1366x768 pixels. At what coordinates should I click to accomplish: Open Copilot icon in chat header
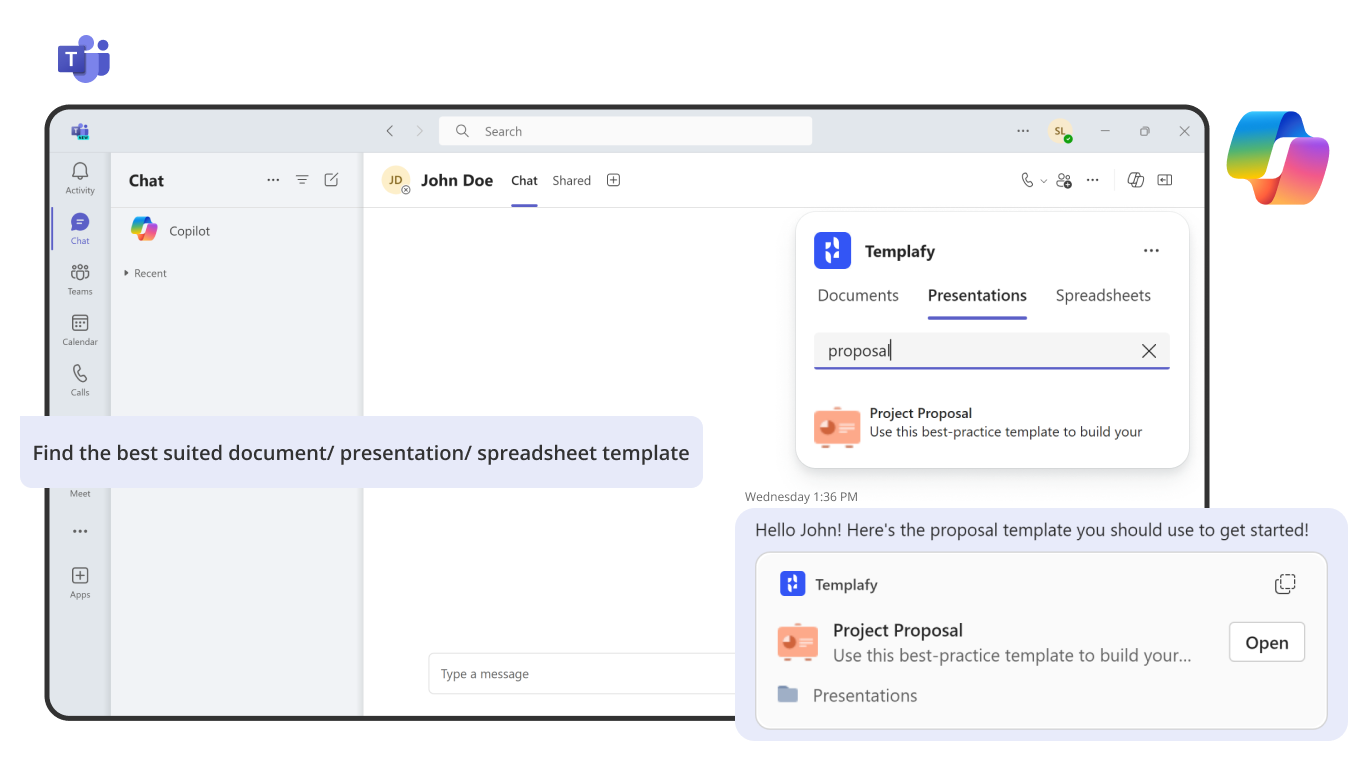click(x=1135, y=180)
